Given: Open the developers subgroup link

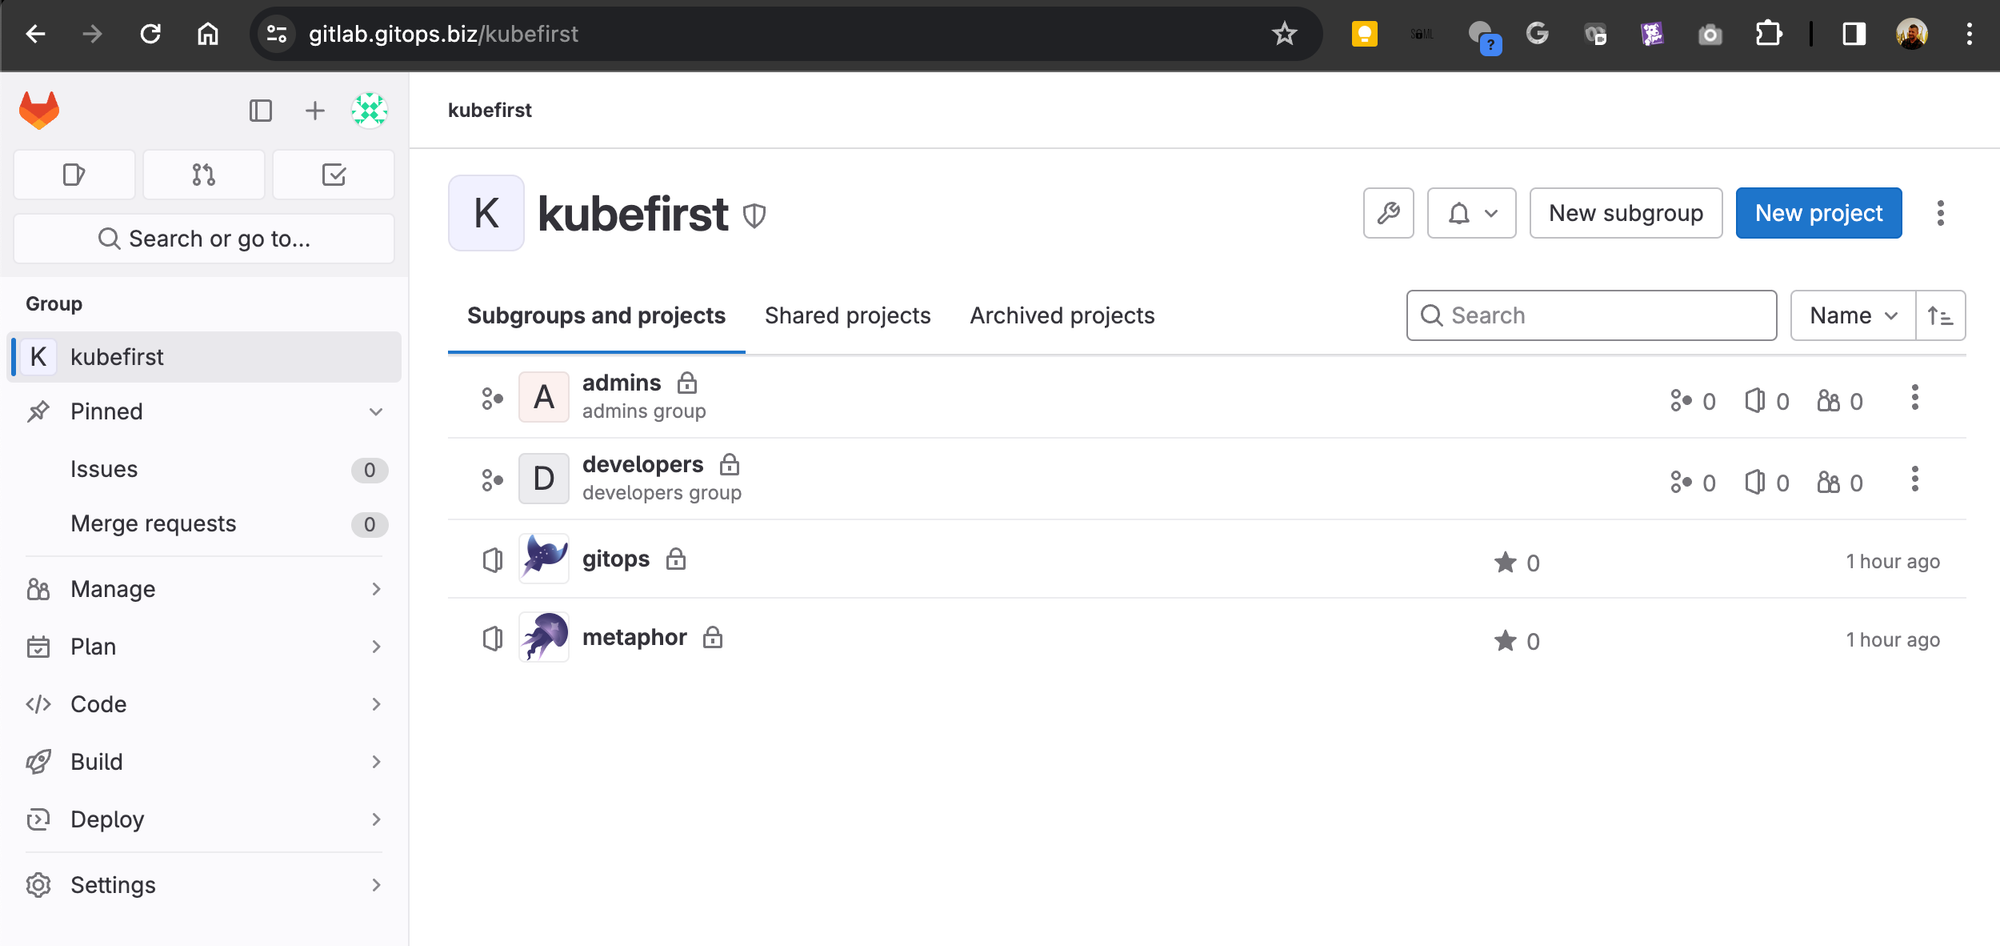Looking at the screenshot, I should (643, 465).
